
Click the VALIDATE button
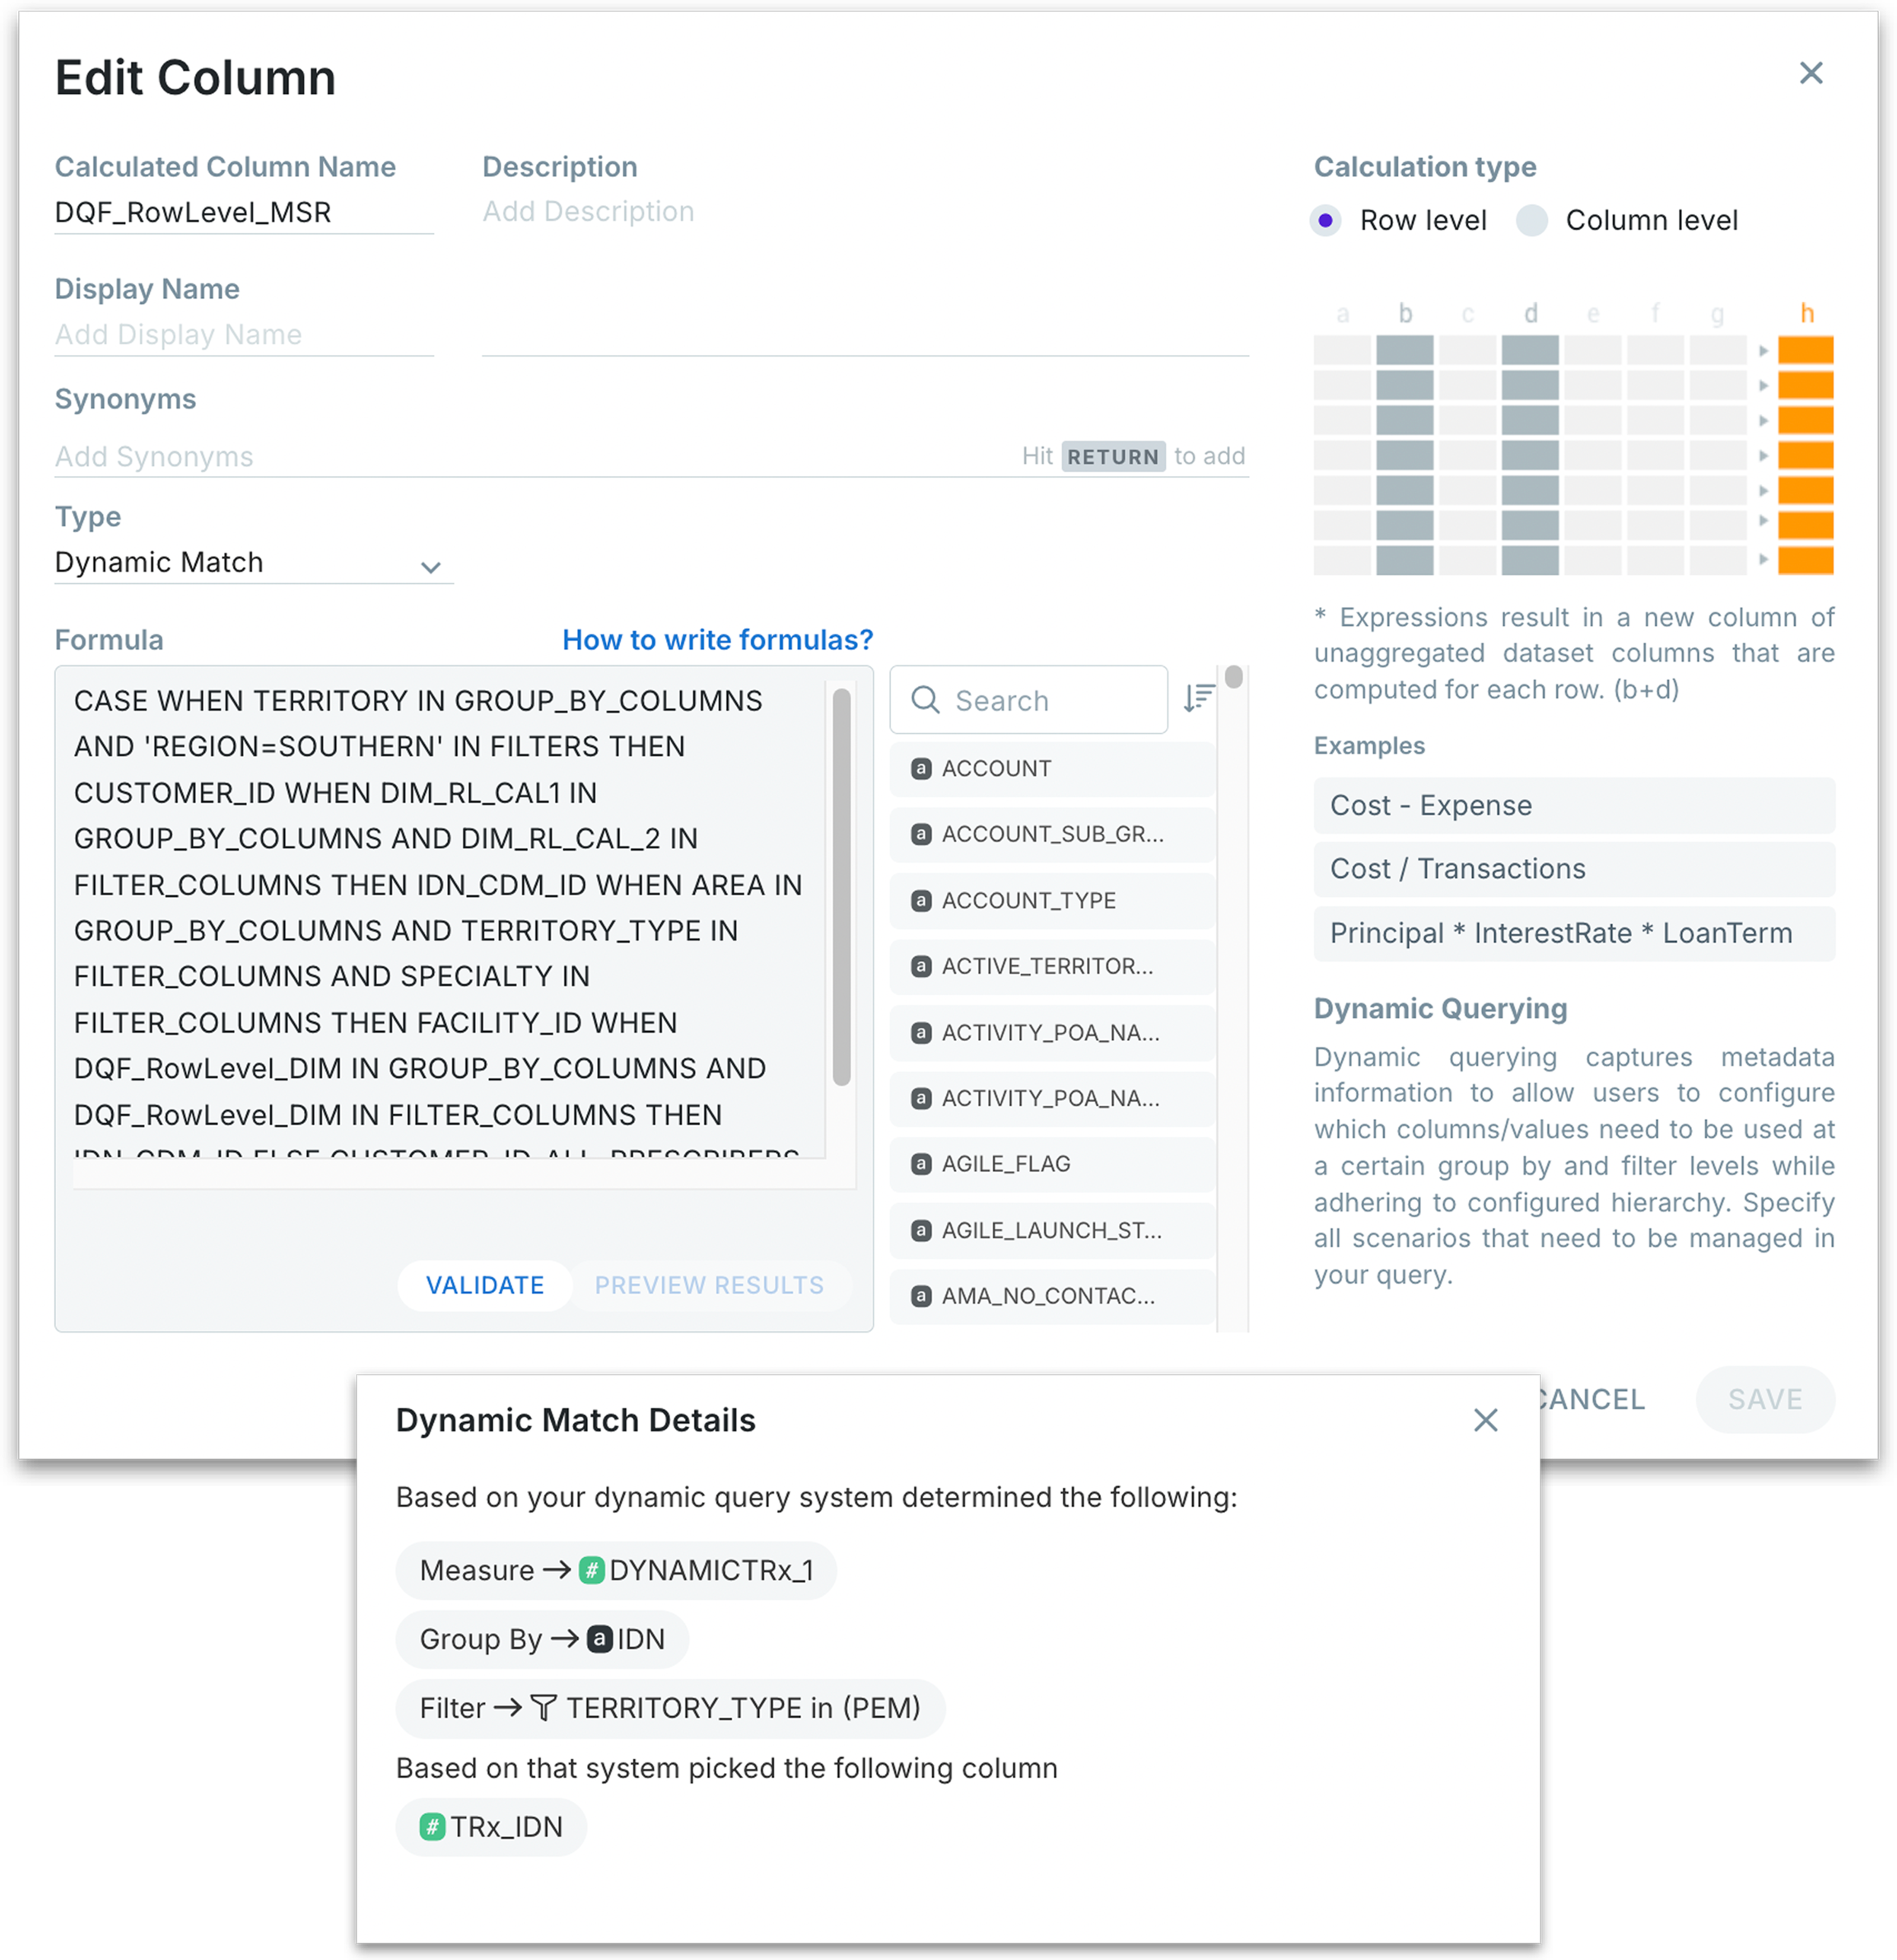485,1285
